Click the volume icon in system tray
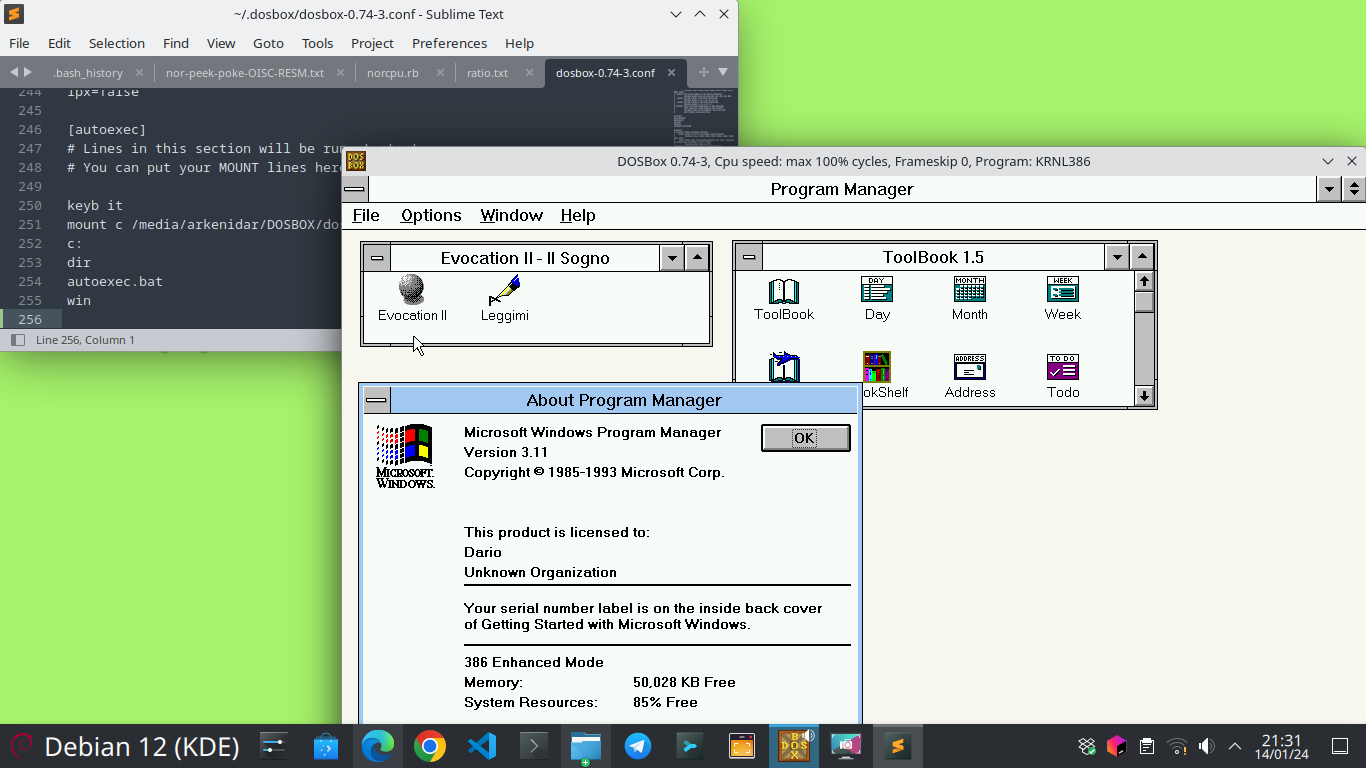This screenshot has width=1366, height=768. pos(1207,746)
